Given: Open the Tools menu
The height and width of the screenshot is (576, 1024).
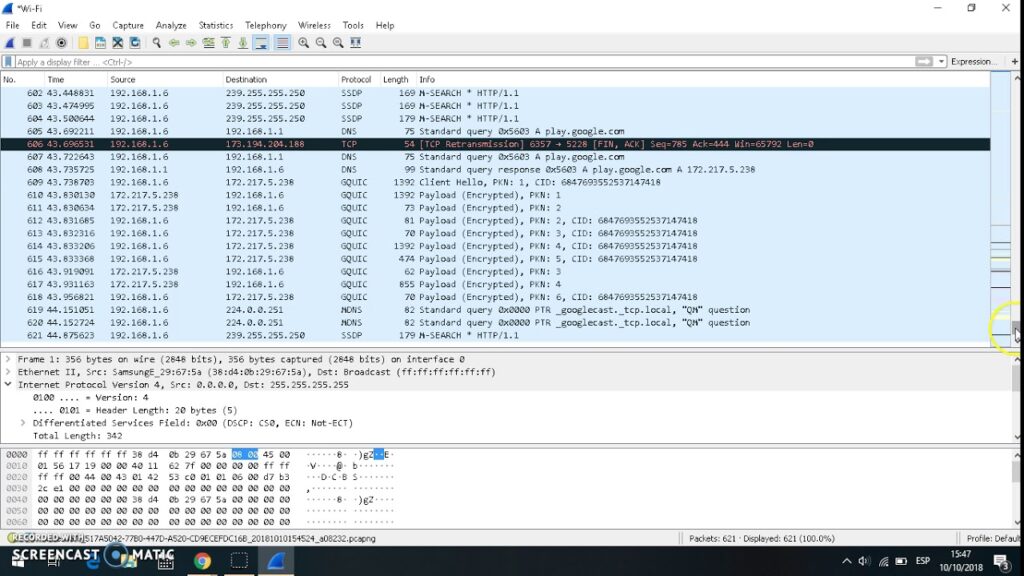Looking at the screenshot, I should pos(353,25).
